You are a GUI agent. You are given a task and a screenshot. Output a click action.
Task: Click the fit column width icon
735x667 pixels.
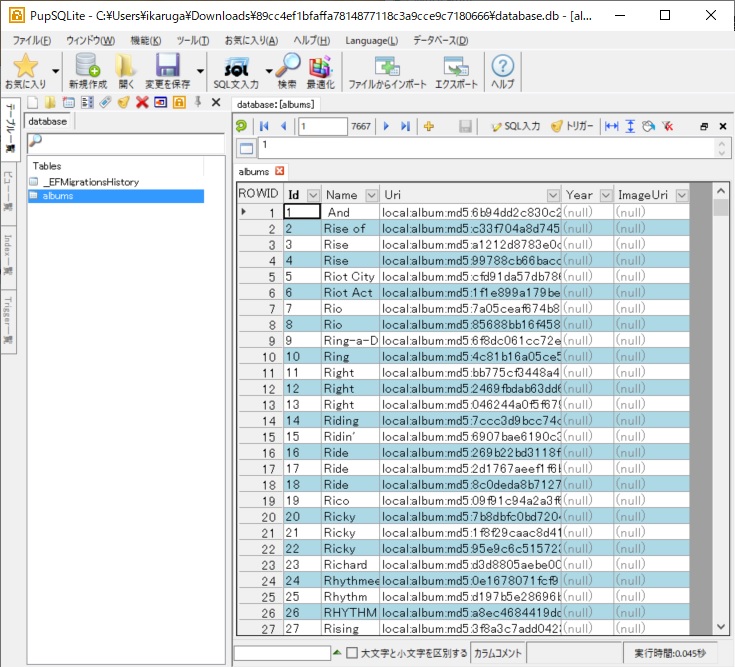[611, 126]
